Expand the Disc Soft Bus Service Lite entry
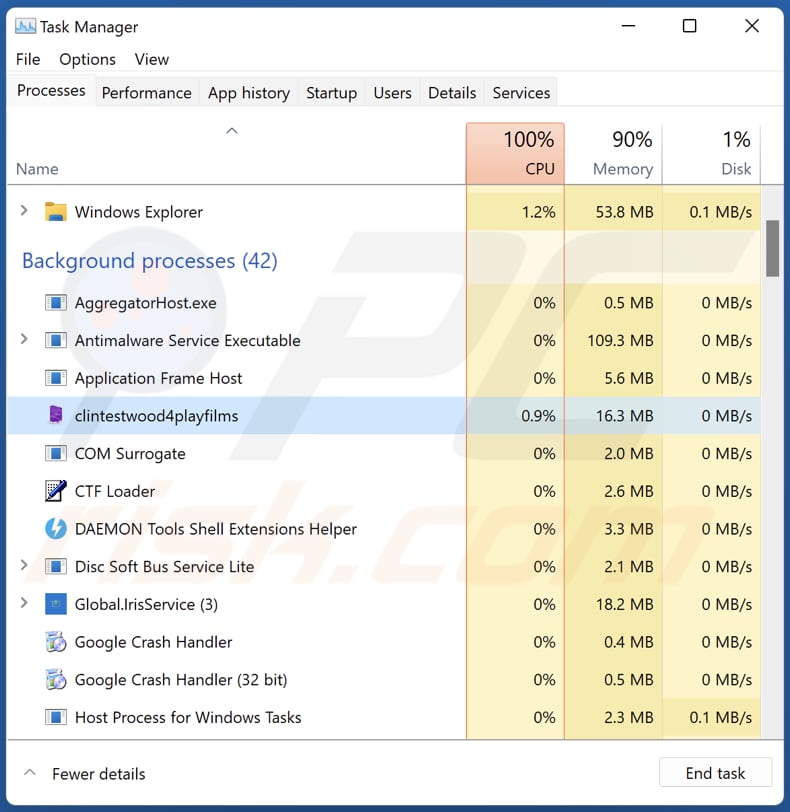Viewport: 790px width, 812px height. point(25,566)
